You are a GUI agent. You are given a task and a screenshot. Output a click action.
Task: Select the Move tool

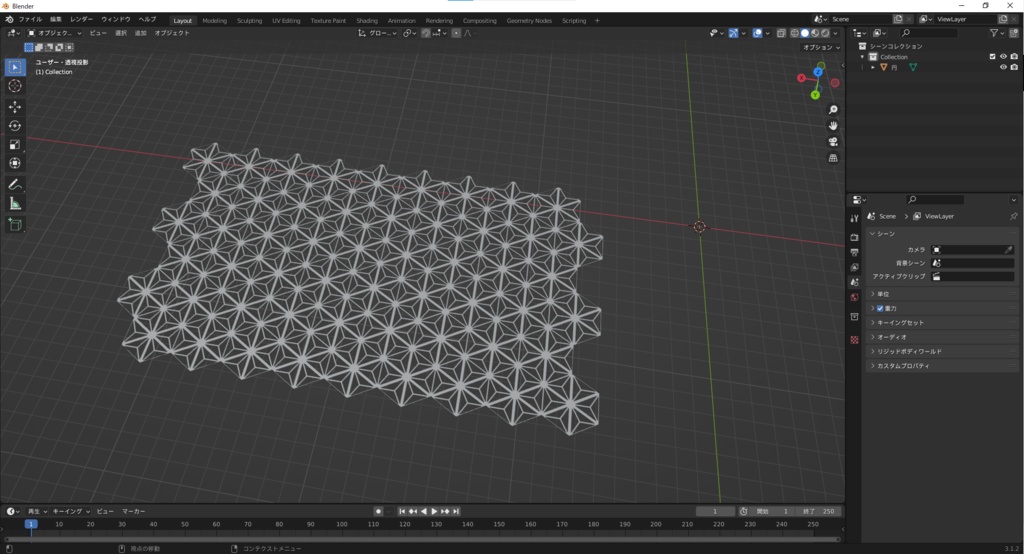pos(15,106)
